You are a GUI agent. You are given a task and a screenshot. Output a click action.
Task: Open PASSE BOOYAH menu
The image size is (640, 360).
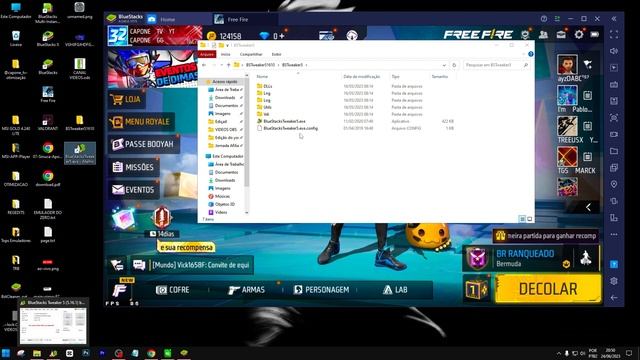click(144, 144)
